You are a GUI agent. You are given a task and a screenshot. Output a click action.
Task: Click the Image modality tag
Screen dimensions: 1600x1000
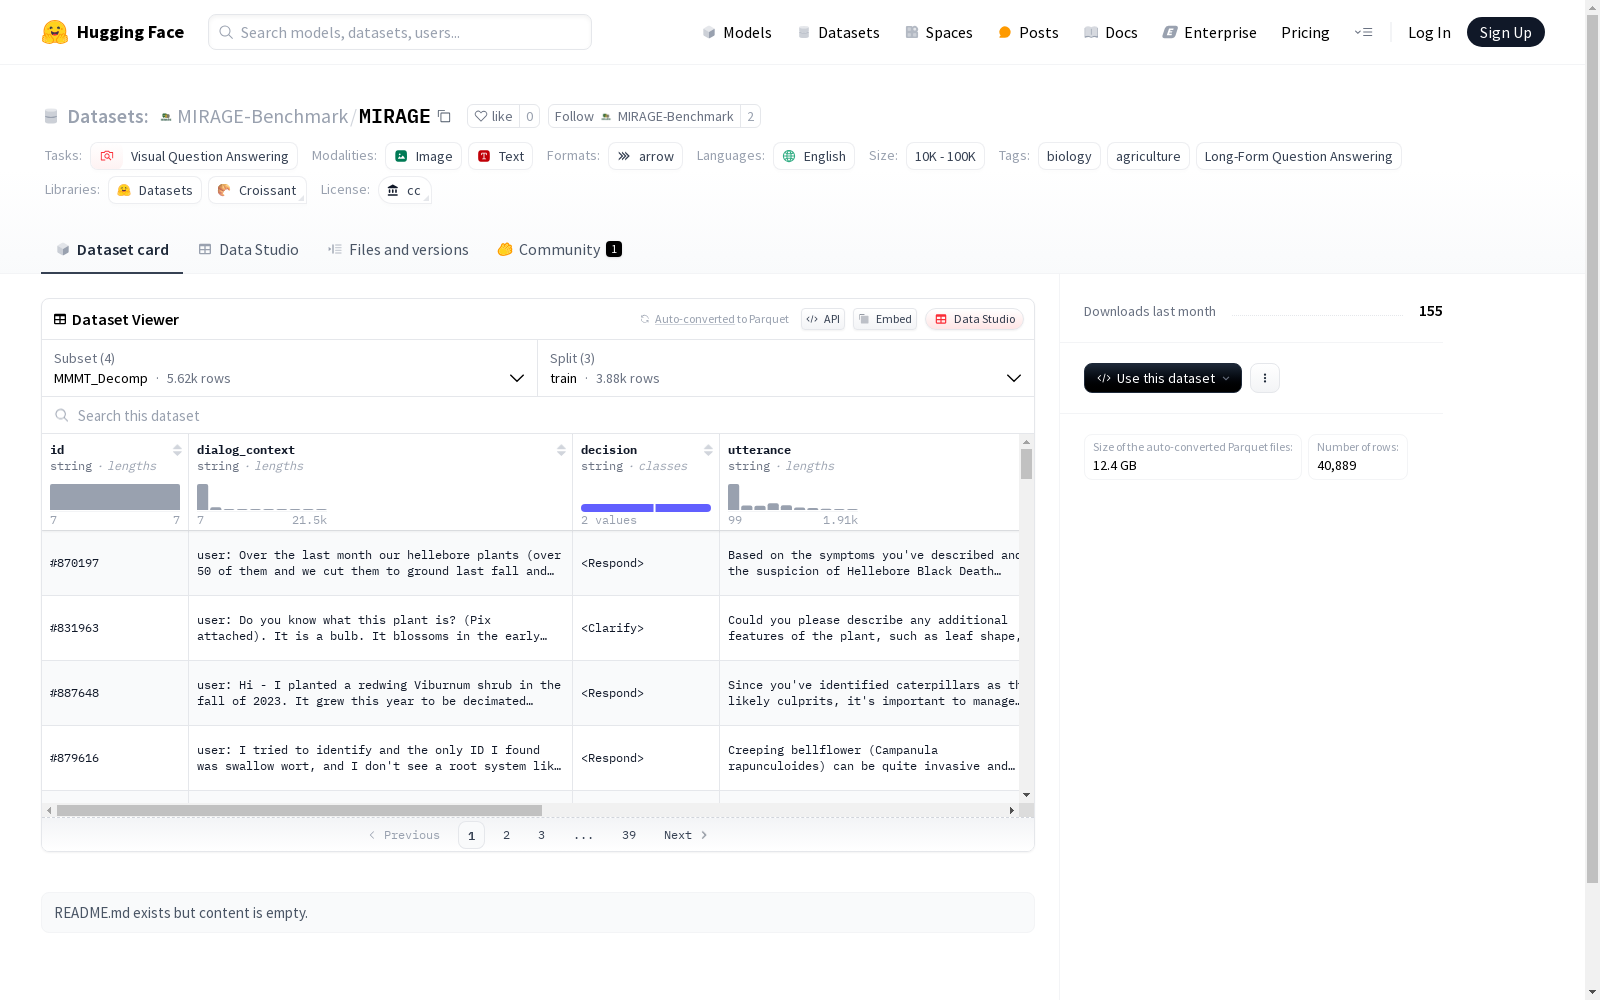423,156
